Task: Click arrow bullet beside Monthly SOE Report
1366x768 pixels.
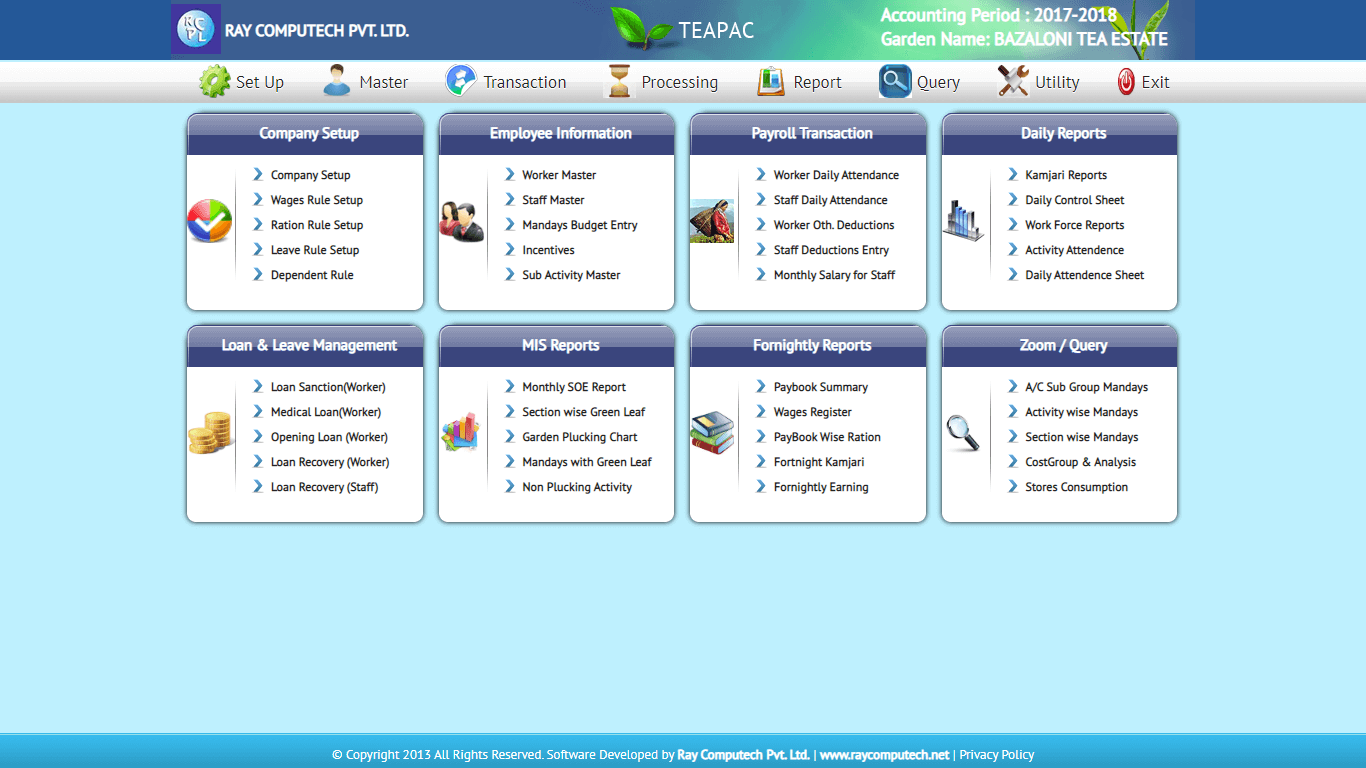Action: [x=510, y=386]
